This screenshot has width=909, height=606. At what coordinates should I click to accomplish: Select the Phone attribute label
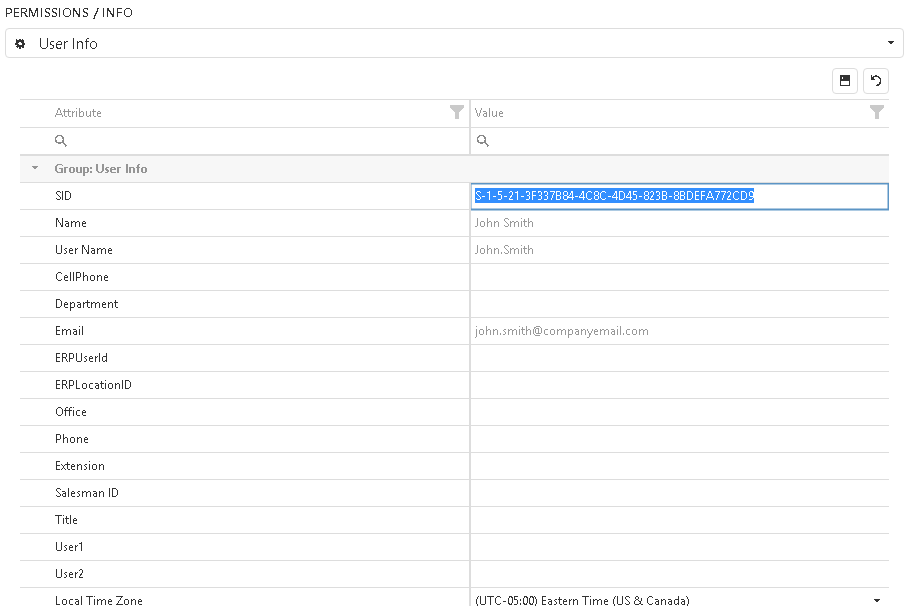point(72,439)
